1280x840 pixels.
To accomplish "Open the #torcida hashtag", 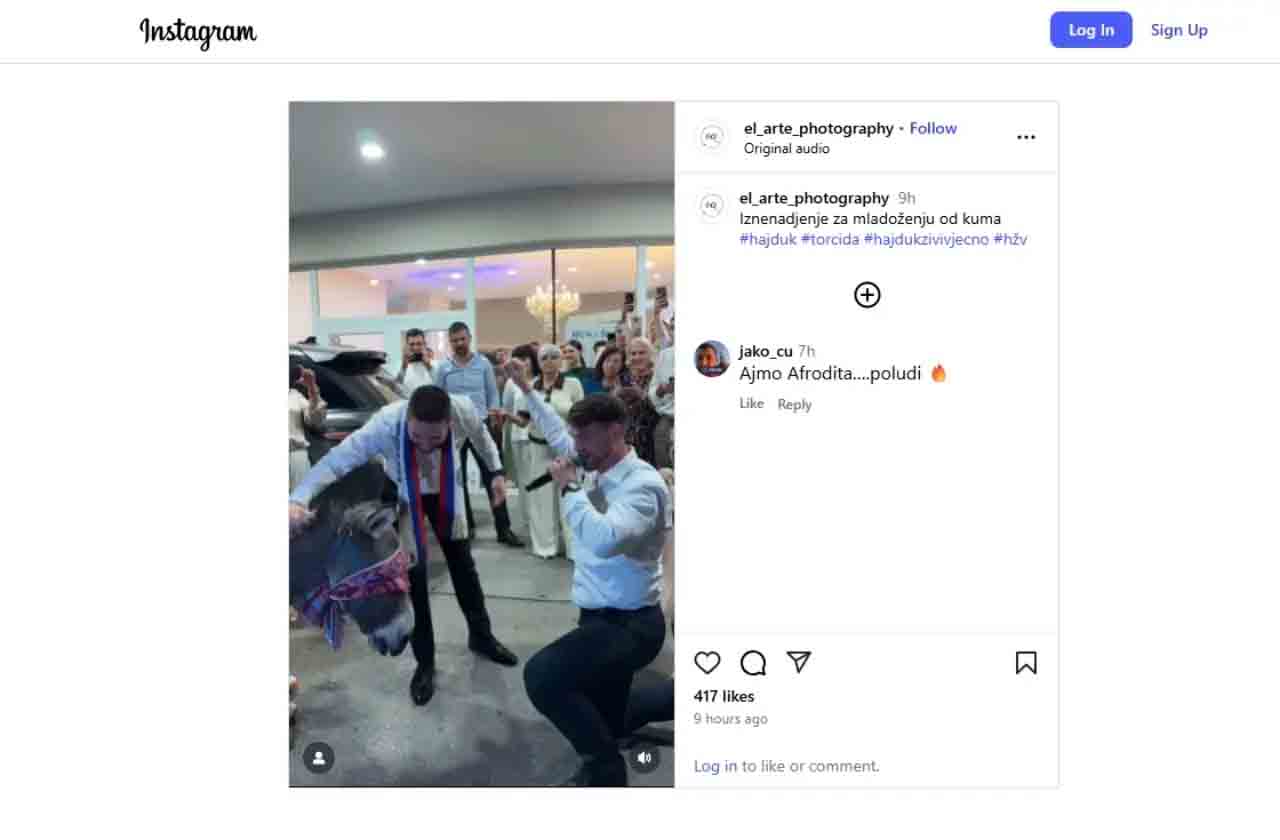I will [x=830, y=239].
